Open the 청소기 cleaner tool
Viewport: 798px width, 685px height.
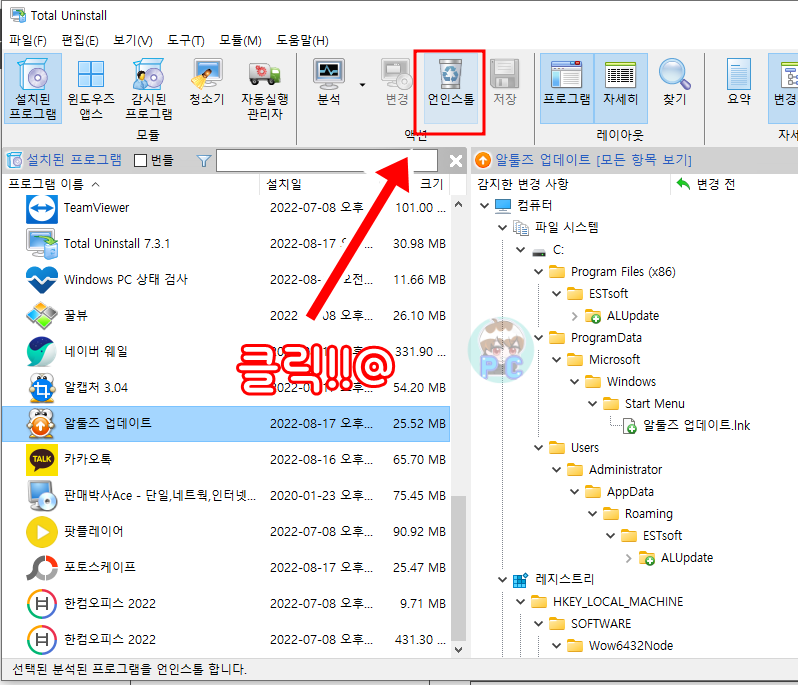pyautogui.click(x=207, y=82)
